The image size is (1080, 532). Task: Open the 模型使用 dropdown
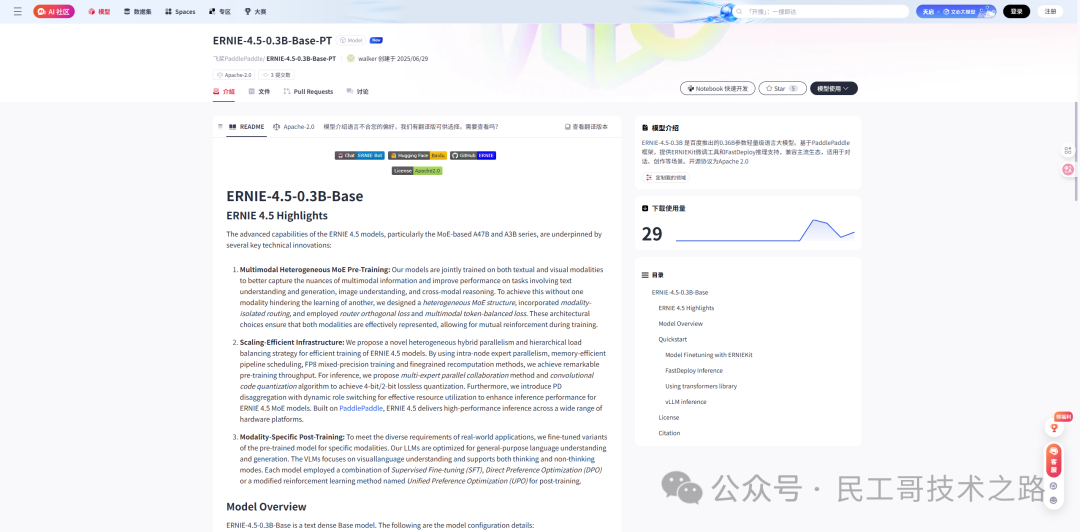click(833, 88)
